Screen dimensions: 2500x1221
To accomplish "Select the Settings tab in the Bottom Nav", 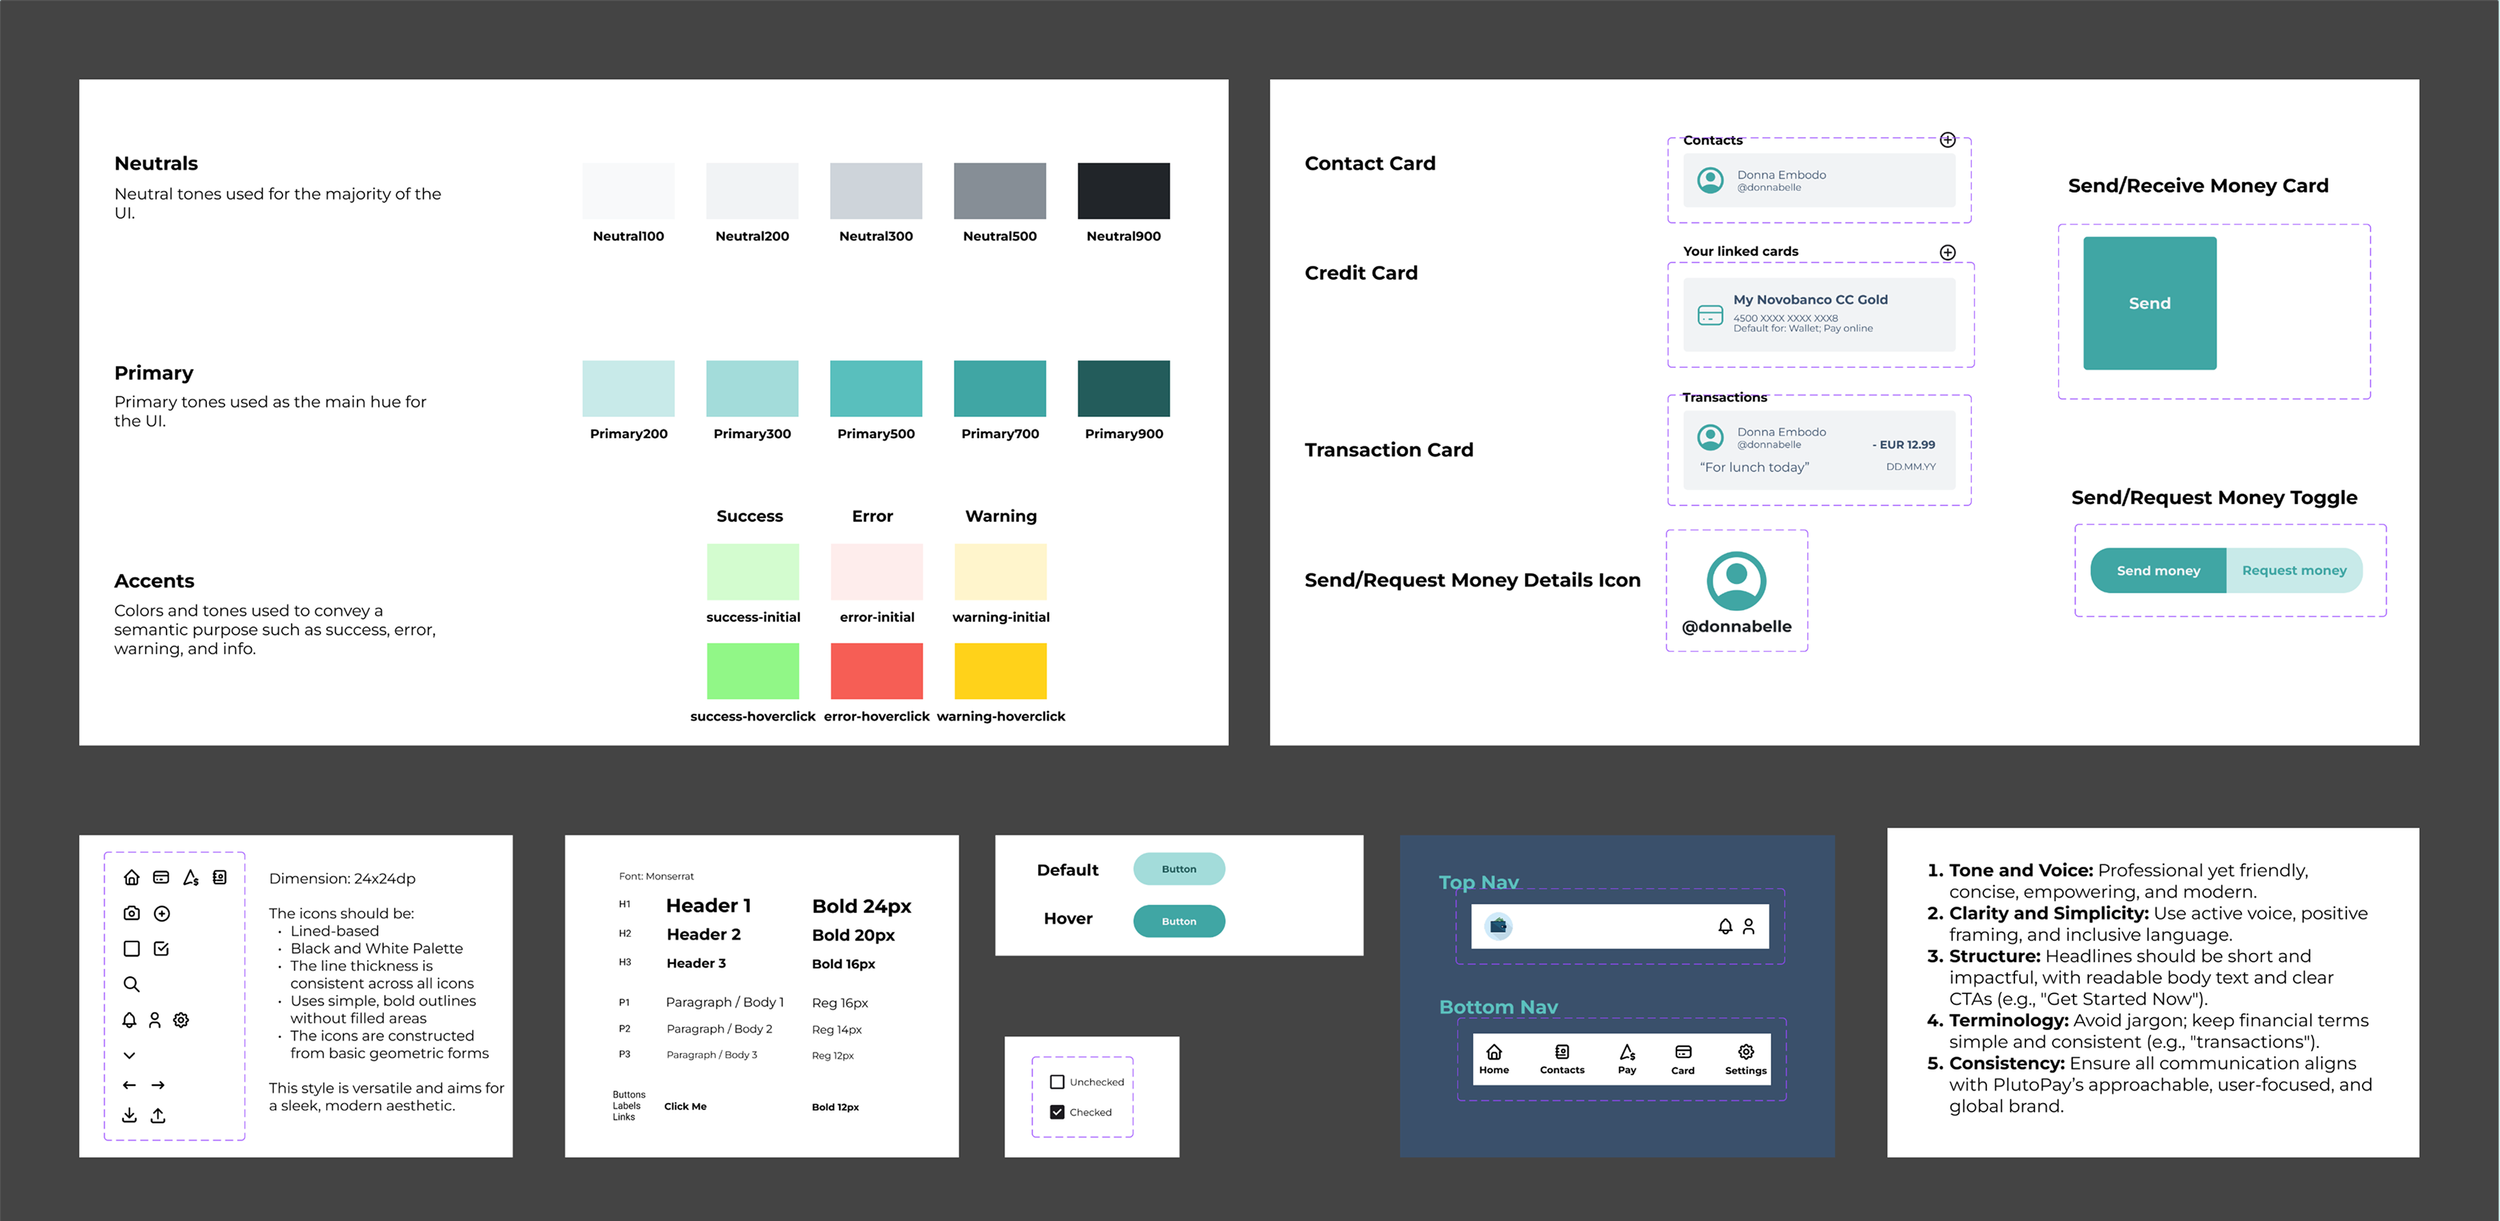I will pos(1745,1058).
